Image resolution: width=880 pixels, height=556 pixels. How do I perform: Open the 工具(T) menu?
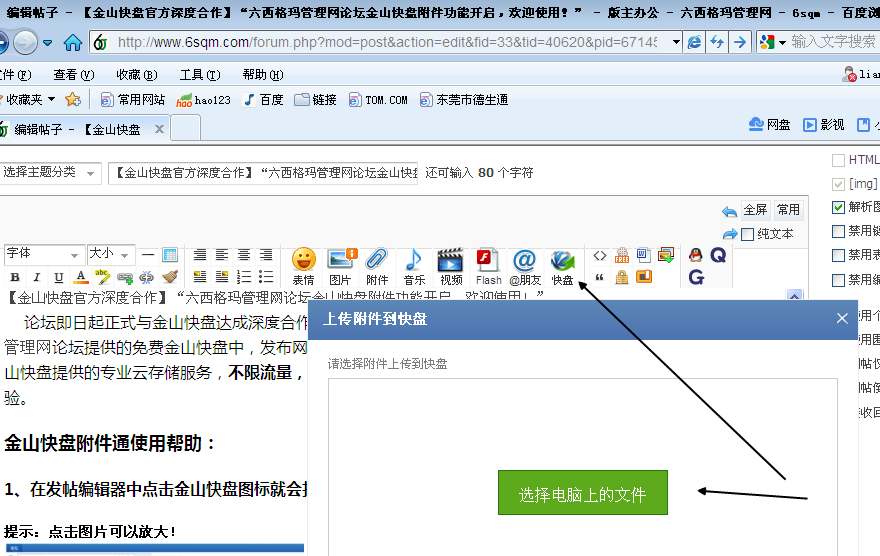coord(200,75)
